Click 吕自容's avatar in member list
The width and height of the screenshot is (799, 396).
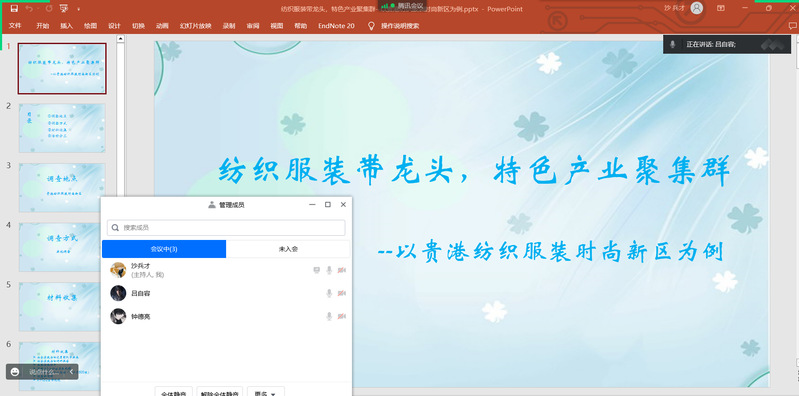(118, 293)
